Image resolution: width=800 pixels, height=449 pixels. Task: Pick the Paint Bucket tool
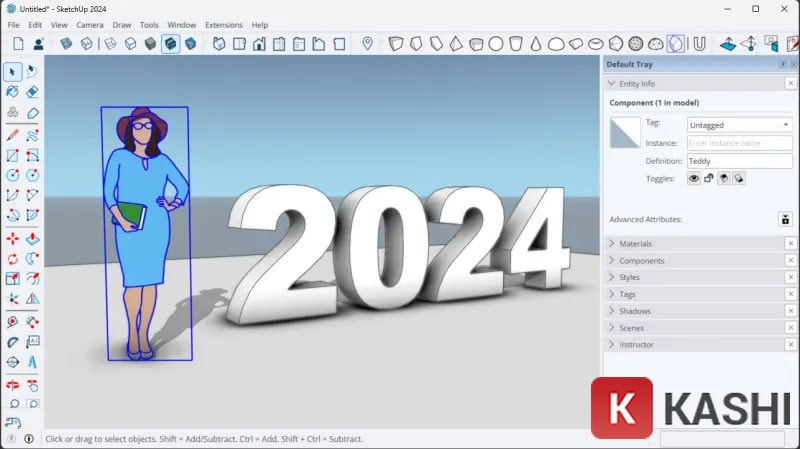12,91
